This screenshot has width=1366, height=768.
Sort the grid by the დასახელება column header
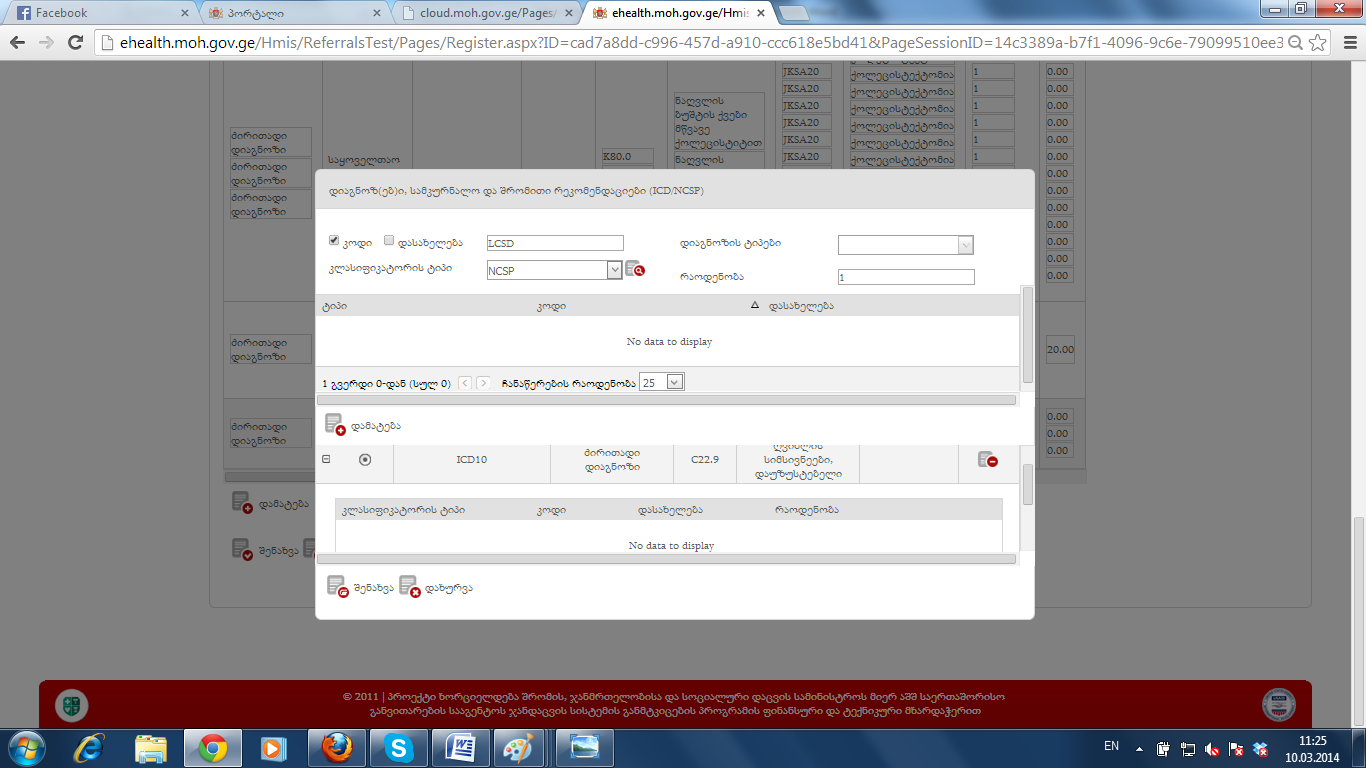800,306
